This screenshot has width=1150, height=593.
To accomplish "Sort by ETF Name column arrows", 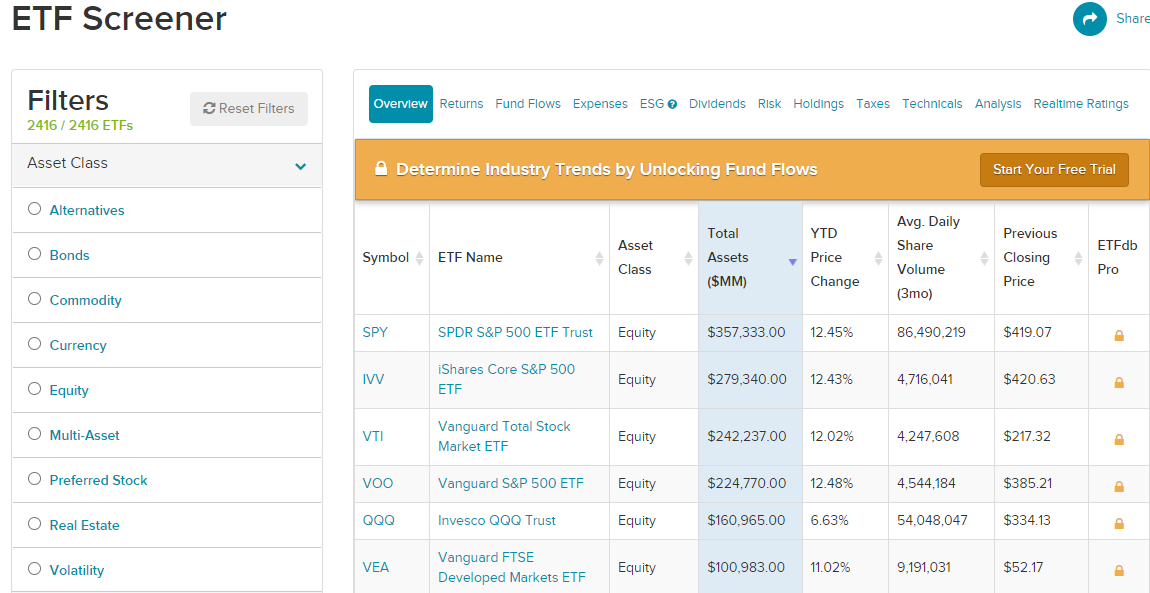I will [599, 258].
